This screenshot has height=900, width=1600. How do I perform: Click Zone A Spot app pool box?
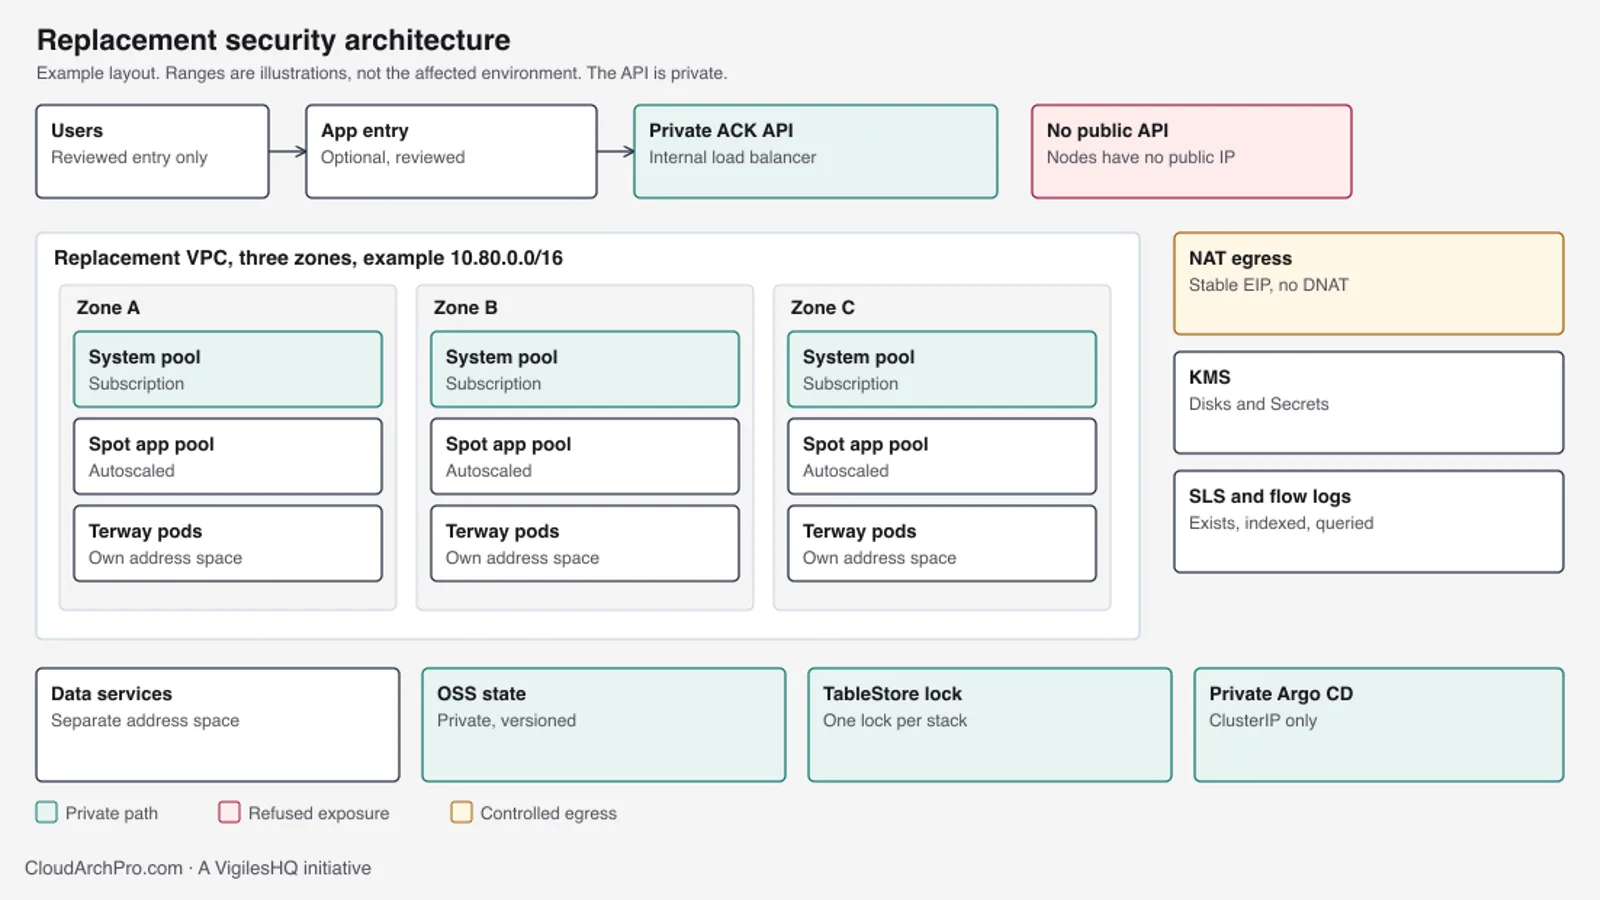pyautogui.click(x=228, y=456)
